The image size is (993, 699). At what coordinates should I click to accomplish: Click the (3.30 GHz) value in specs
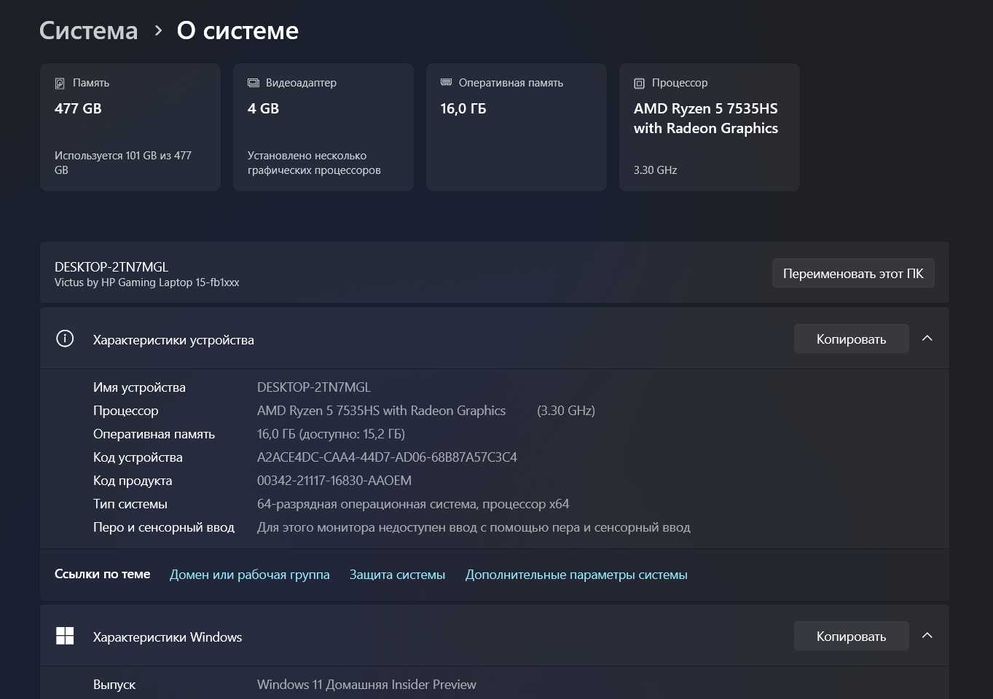[x=566, y=411]
